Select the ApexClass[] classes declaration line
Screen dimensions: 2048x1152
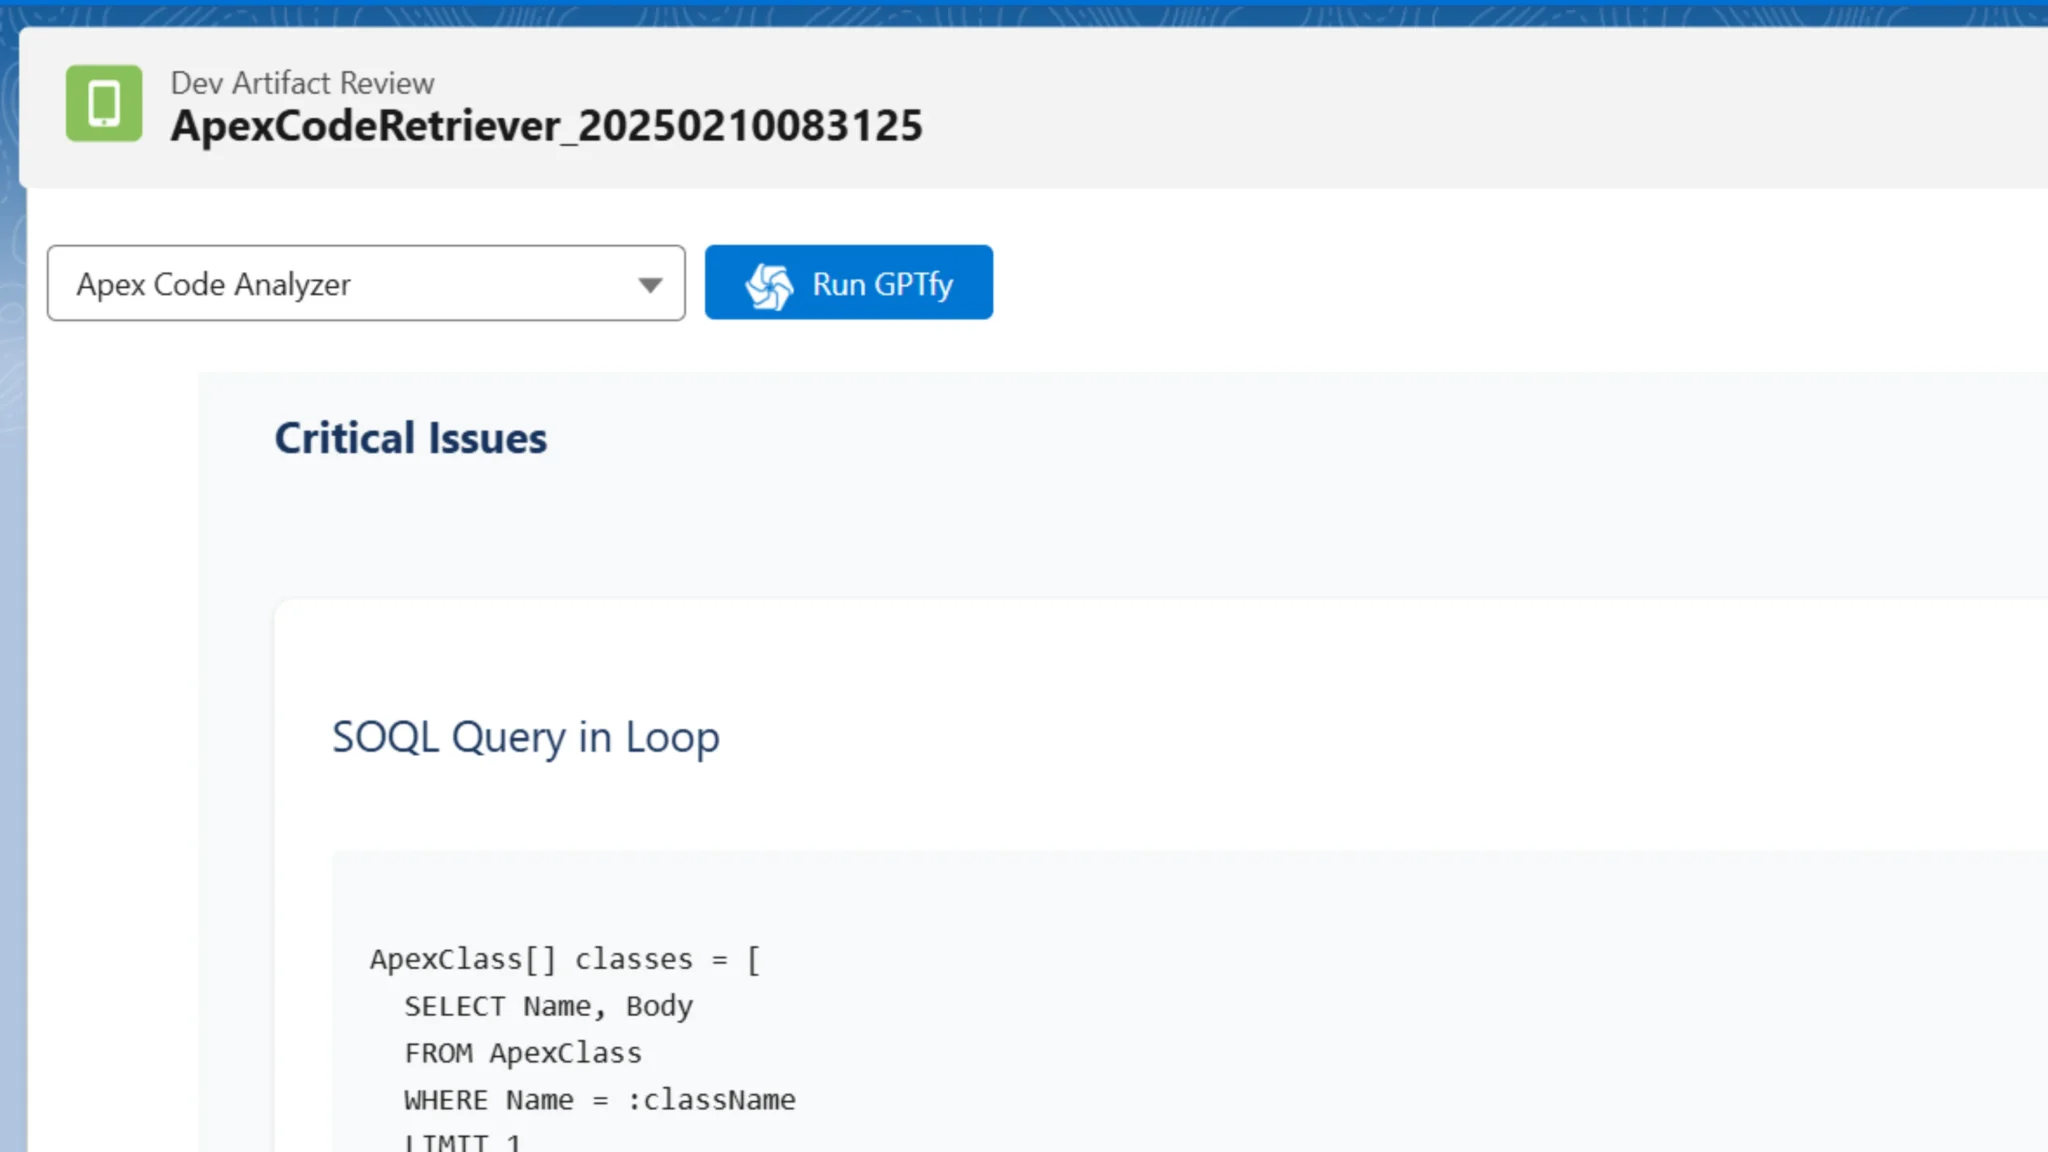pyautogui.click(x=563, y=958)
